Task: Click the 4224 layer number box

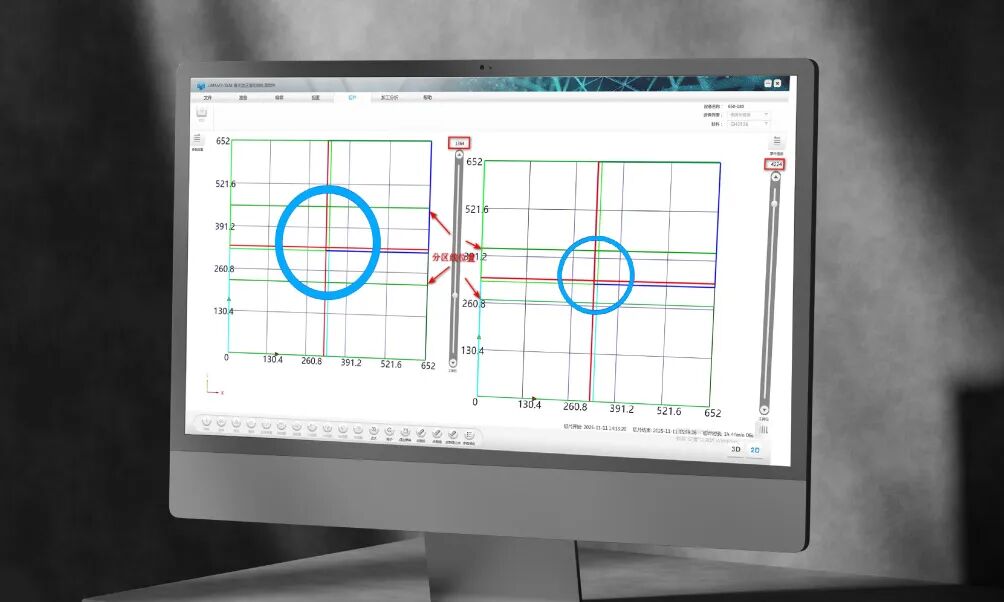Action: 775,164
